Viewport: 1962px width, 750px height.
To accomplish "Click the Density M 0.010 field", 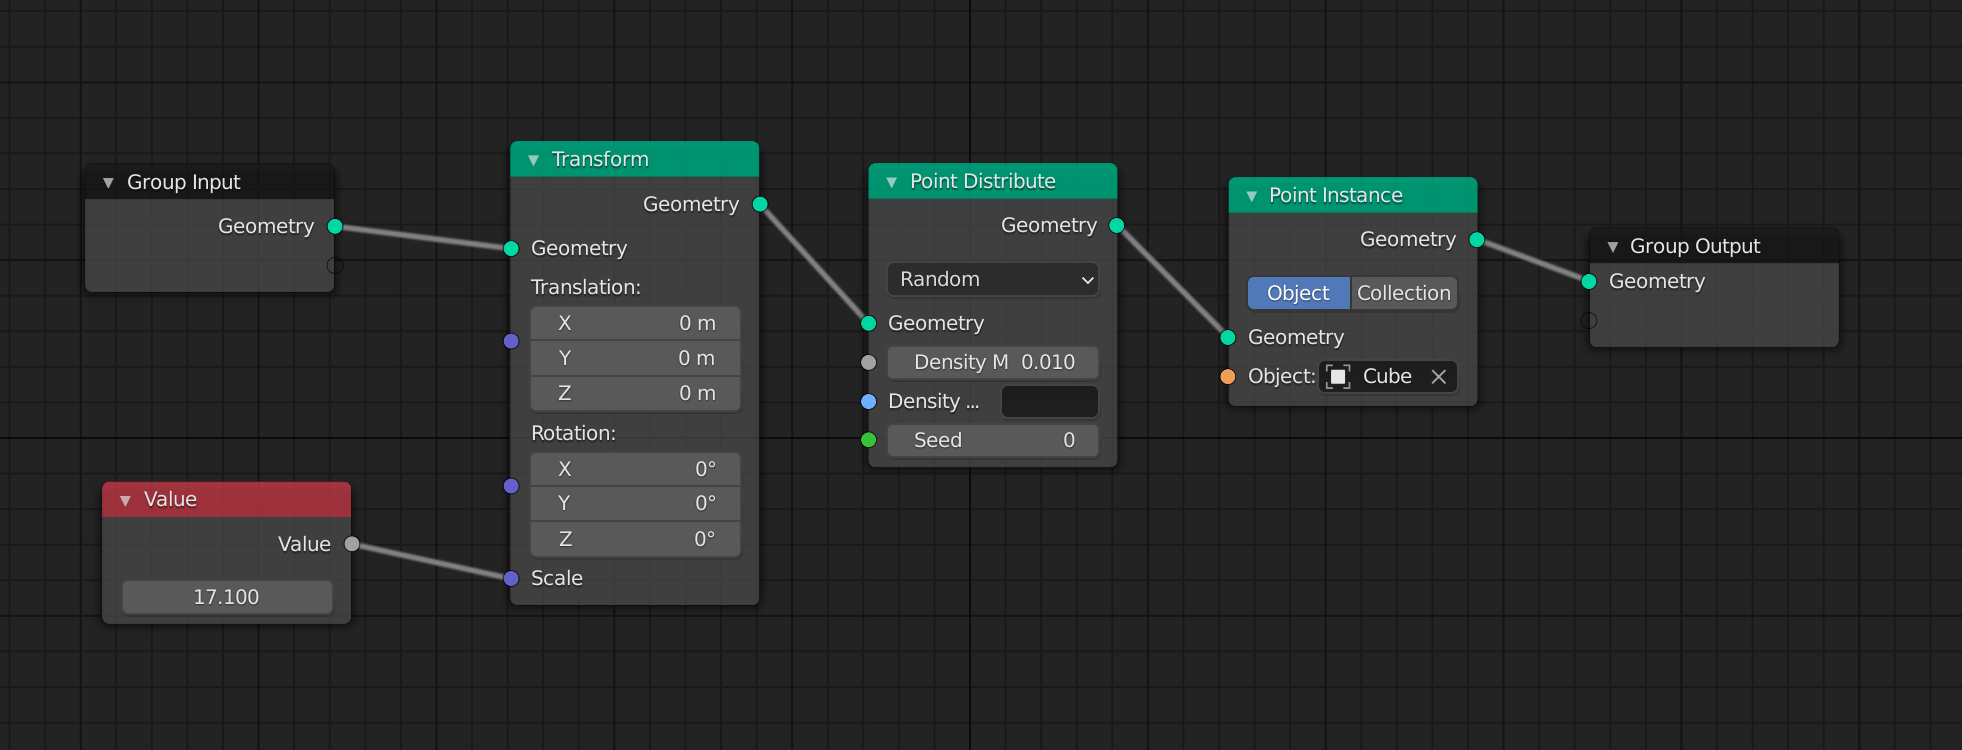I will (993, 362).
